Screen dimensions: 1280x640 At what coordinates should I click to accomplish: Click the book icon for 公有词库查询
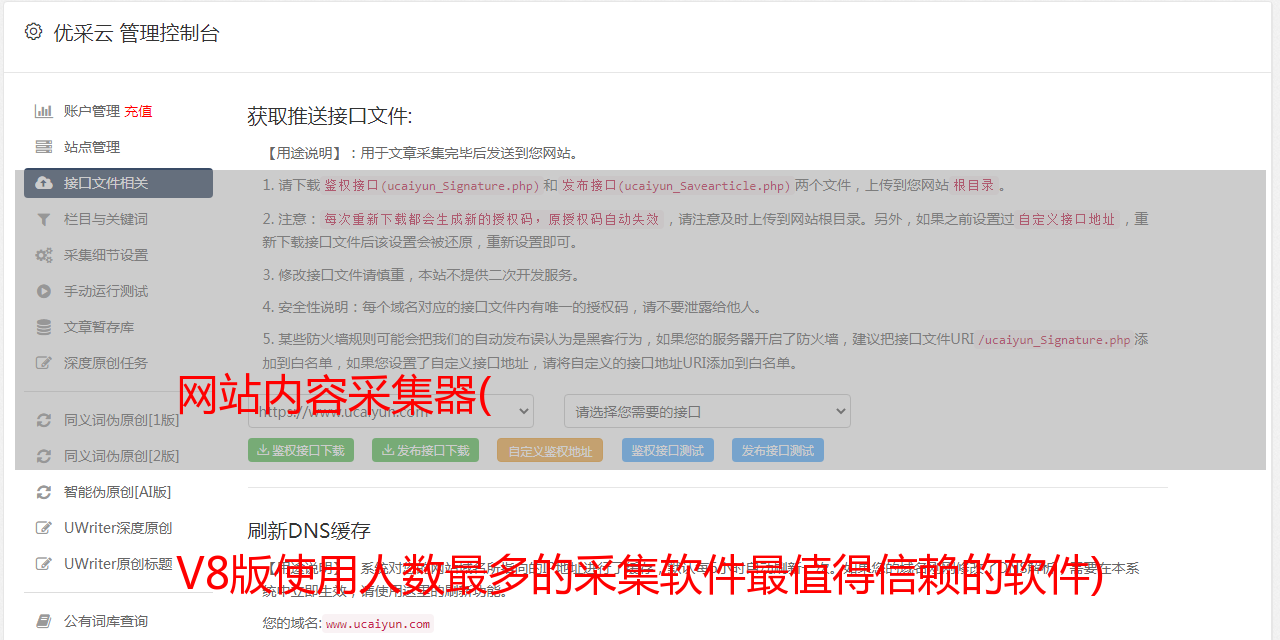coord(44,621)
